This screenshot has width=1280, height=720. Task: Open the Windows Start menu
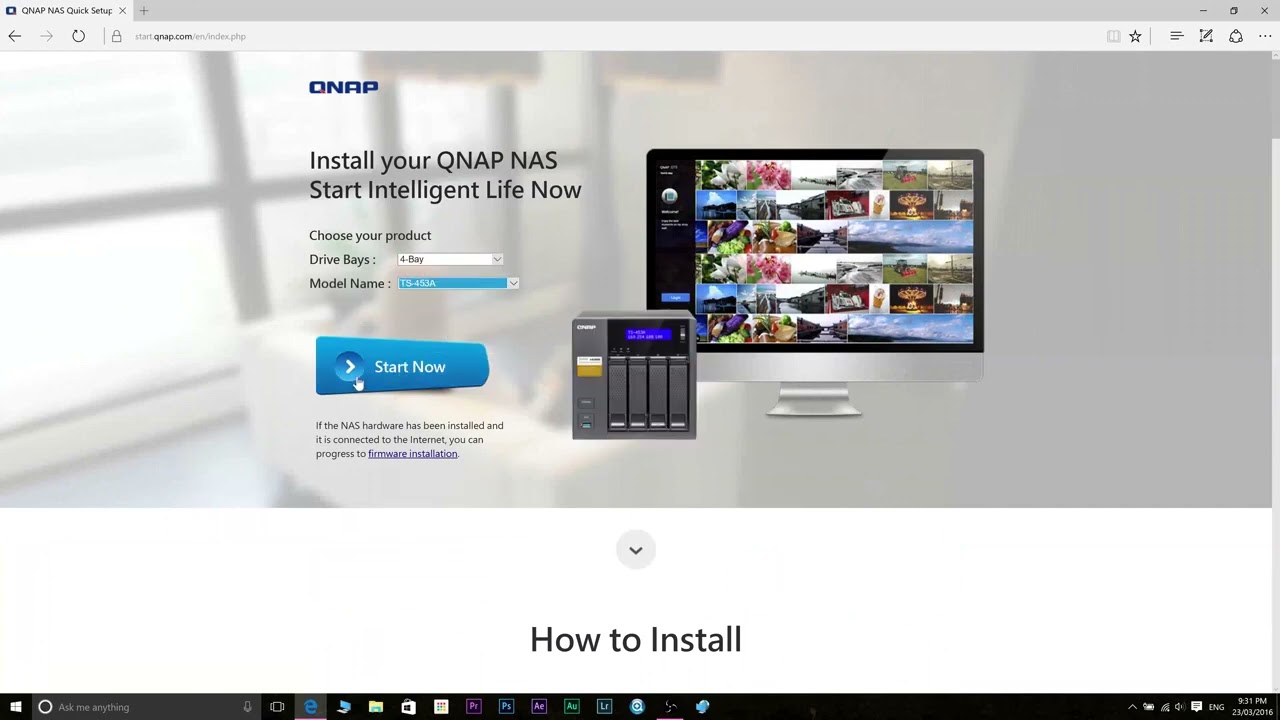click(x=16, y=706)
